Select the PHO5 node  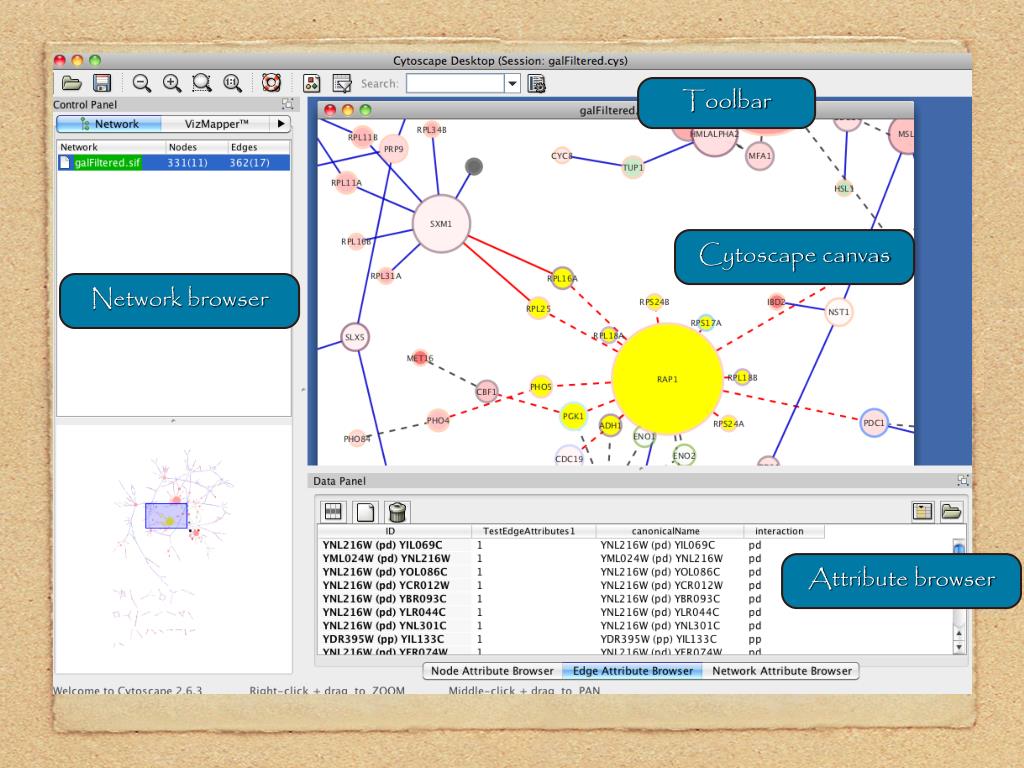[541, 387]
